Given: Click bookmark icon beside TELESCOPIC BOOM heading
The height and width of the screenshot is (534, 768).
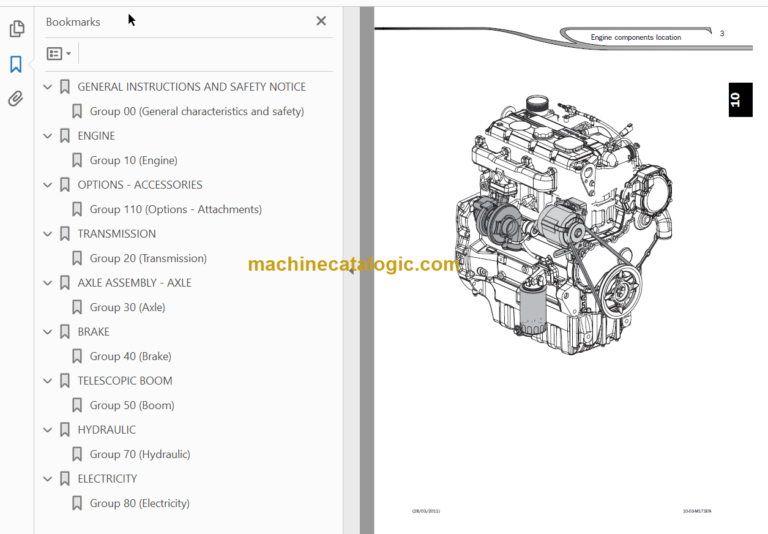Looking at the screenshot, I should pos(65,381).
